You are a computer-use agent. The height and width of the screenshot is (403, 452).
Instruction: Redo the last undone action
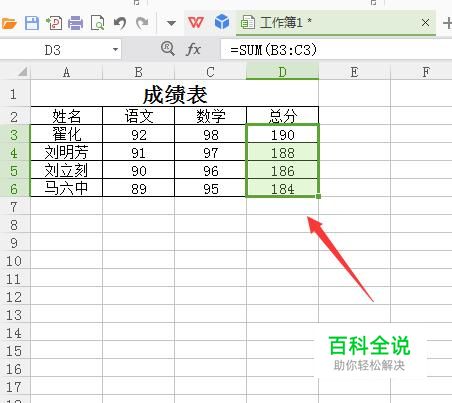point(142,23)
